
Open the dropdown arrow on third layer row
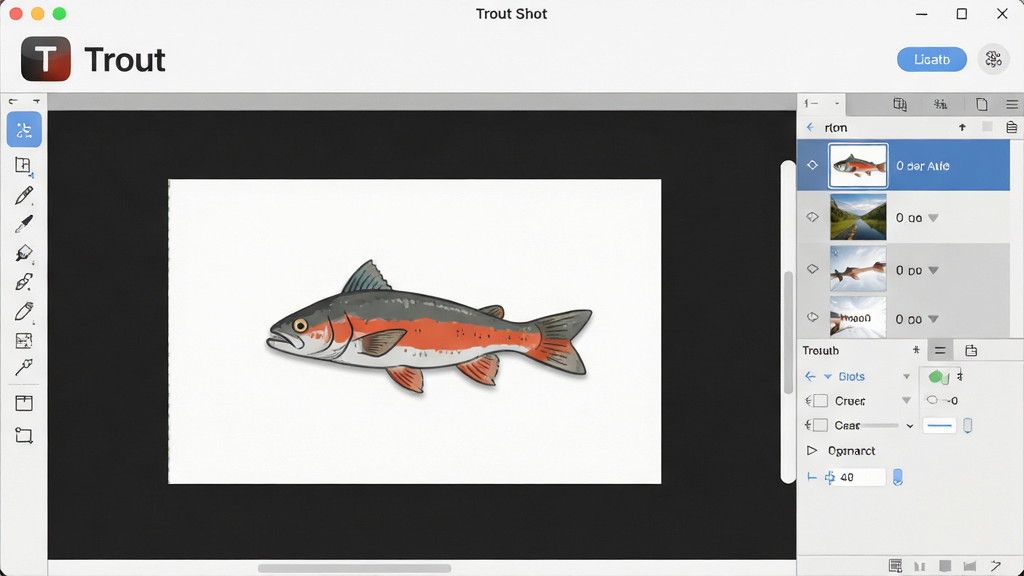tap(933, 270)
